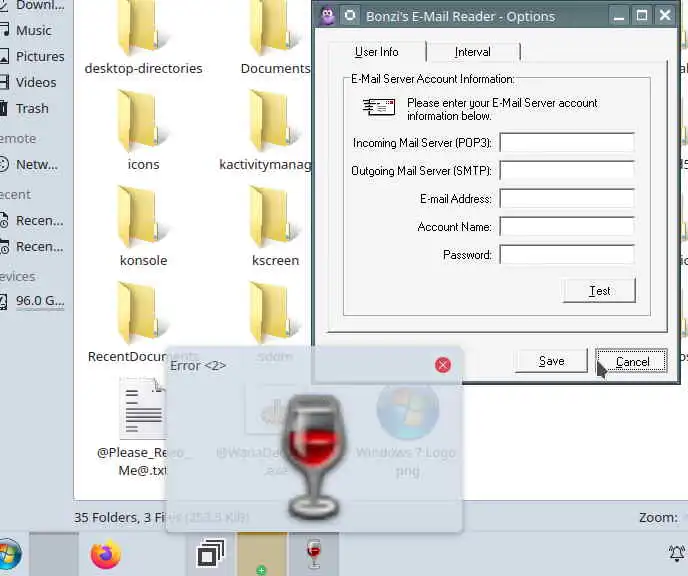688x576 pixels.
Task: Click the mail envelope icon in dialog
Action: 379,107
